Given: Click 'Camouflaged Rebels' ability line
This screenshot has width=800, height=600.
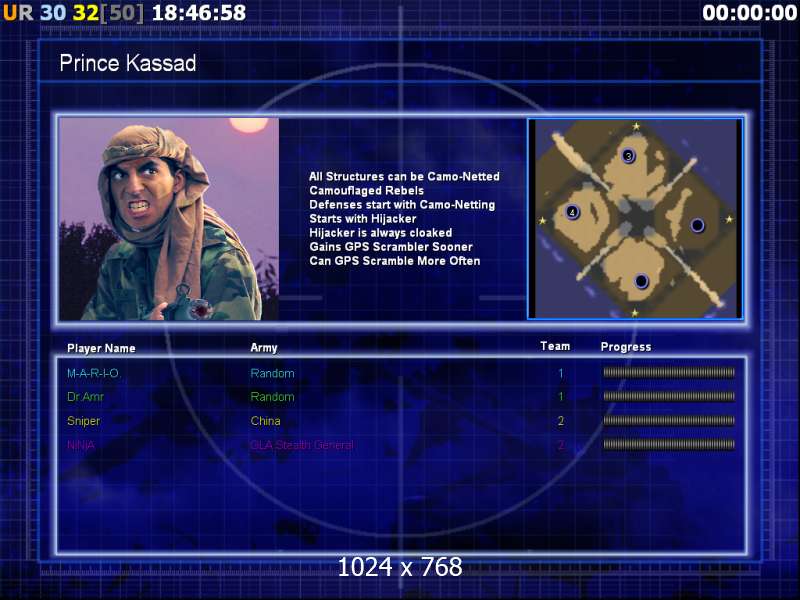Looking at the screenshot, I should pos(366,191).
